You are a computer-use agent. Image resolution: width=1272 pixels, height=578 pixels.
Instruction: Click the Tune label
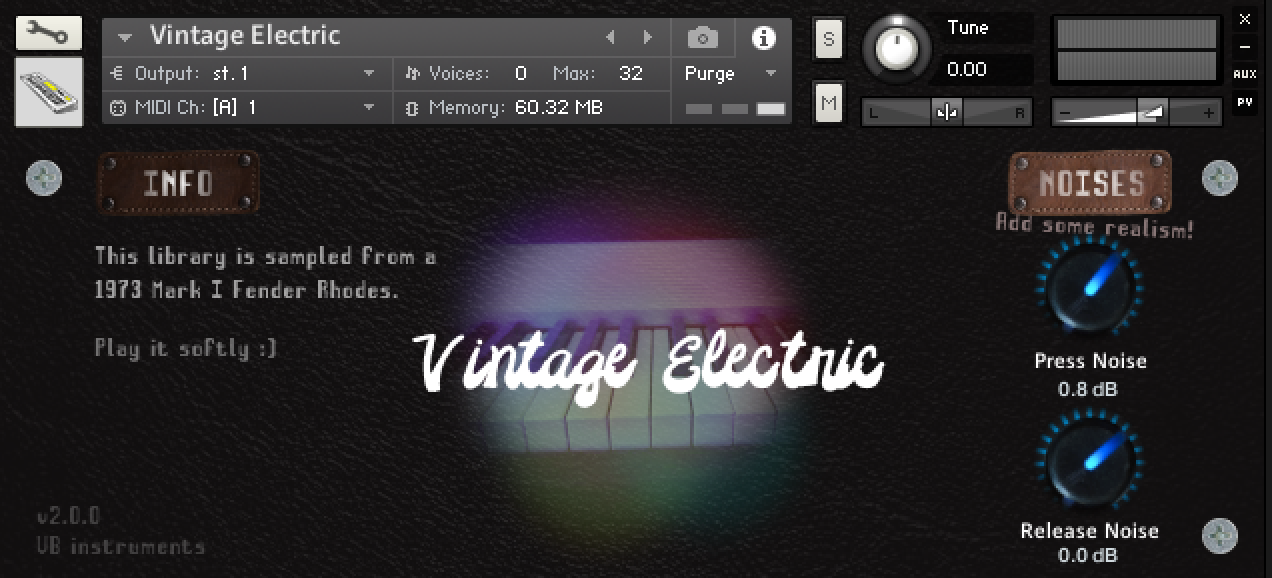967,28
